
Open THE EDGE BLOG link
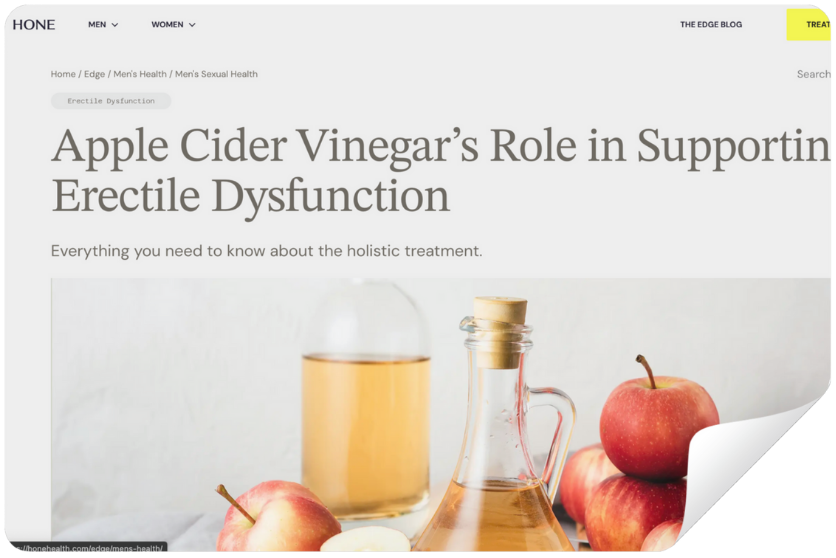pyautogui.click(x=711, y=25)
